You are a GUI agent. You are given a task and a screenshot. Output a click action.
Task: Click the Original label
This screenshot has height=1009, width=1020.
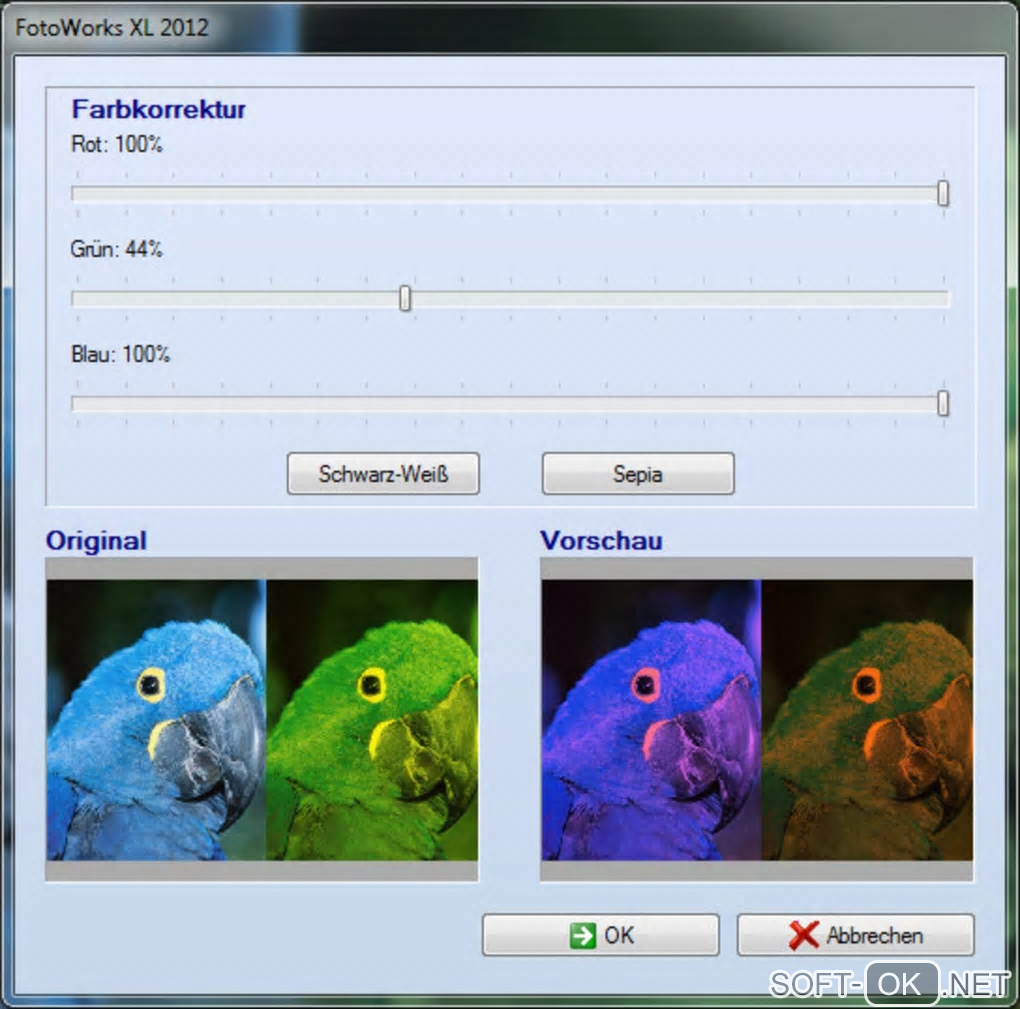coord(96,541)
